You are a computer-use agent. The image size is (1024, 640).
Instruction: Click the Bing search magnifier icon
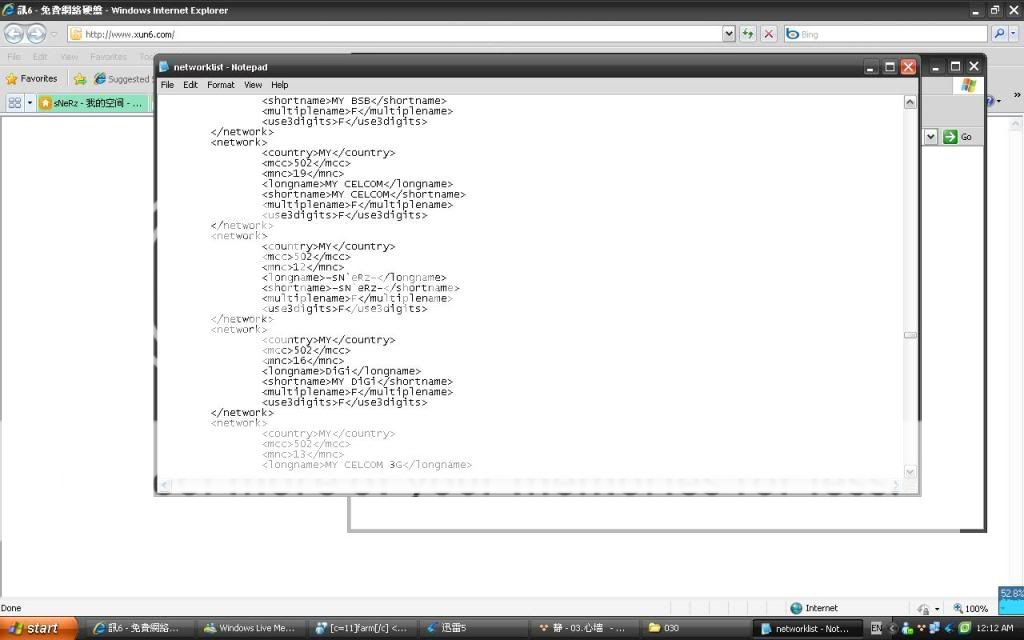point(999,34)
